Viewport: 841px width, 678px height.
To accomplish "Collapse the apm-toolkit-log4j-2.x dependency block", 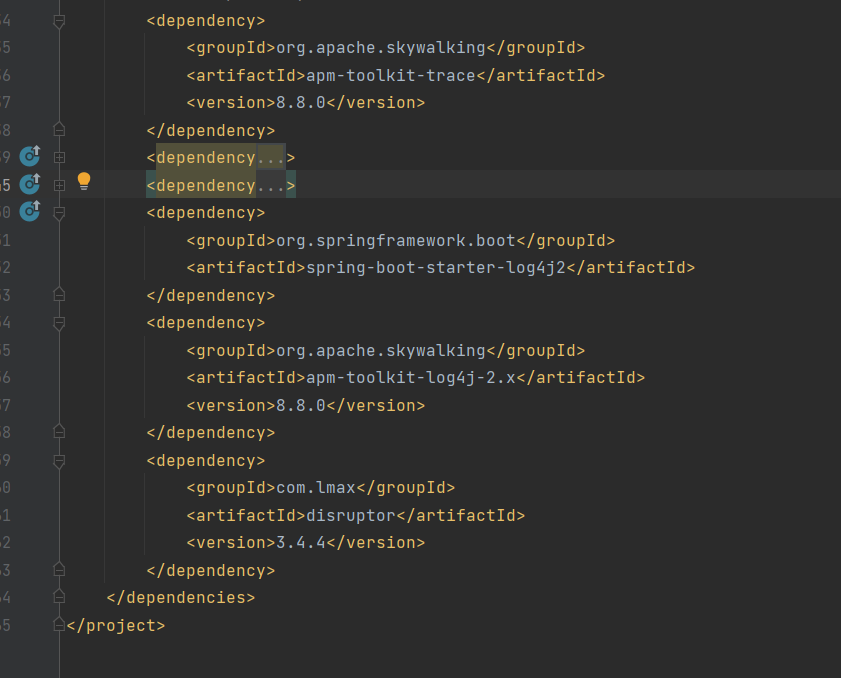I will [60, 323].
